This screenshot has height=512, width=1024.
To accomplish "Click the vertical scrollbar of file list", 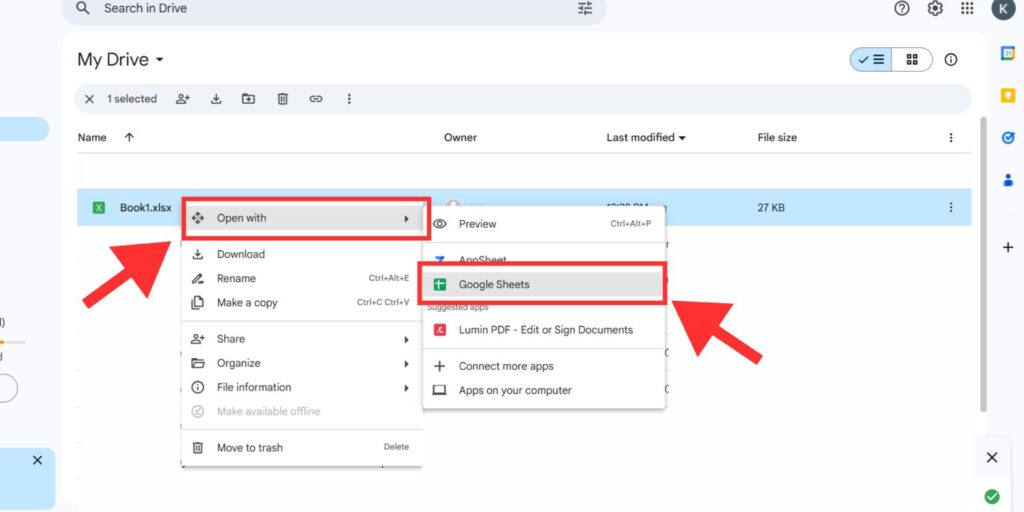I will 984,264.
